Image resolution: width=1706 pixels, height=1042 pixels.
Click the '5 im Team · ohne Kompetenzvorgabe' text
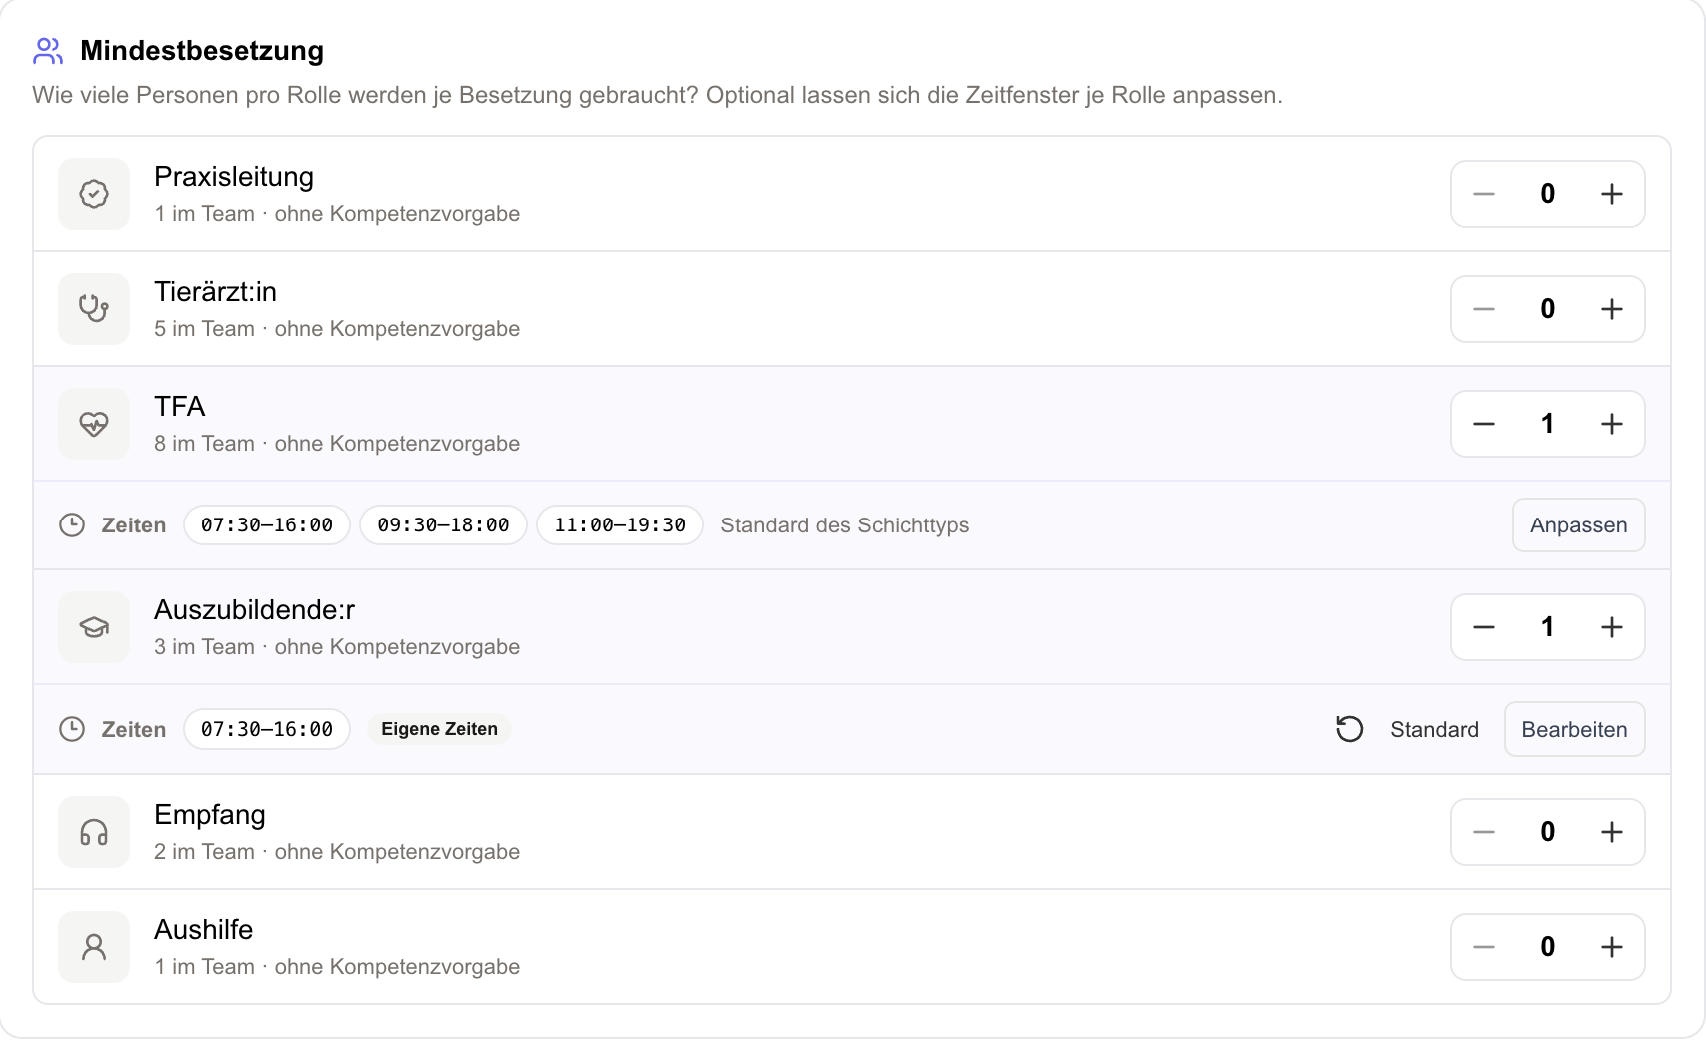[x=337, y=329]
